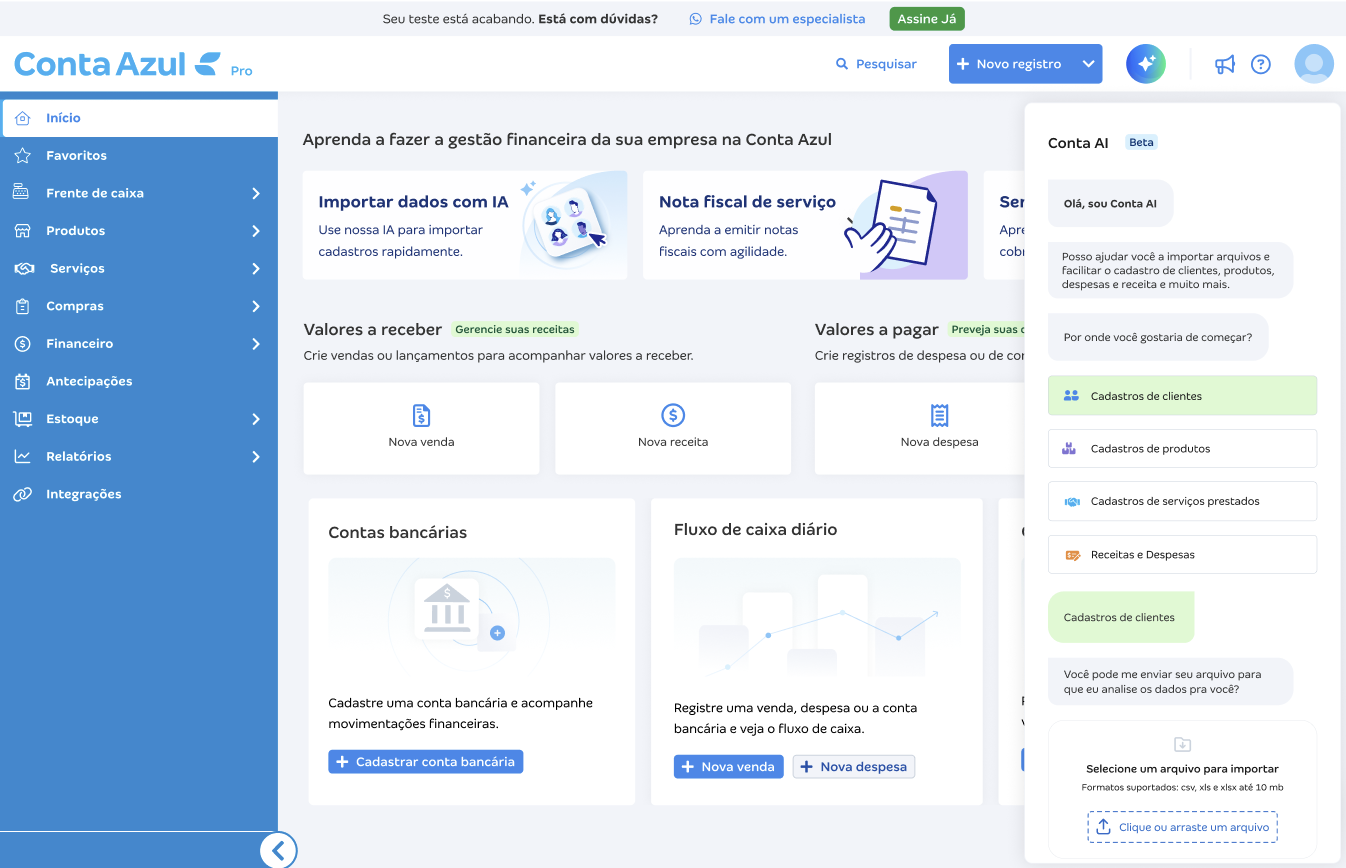Click the Início home icon in sidebar
1346x868 pixels.
pyautogui.click(x=23, y=118)
